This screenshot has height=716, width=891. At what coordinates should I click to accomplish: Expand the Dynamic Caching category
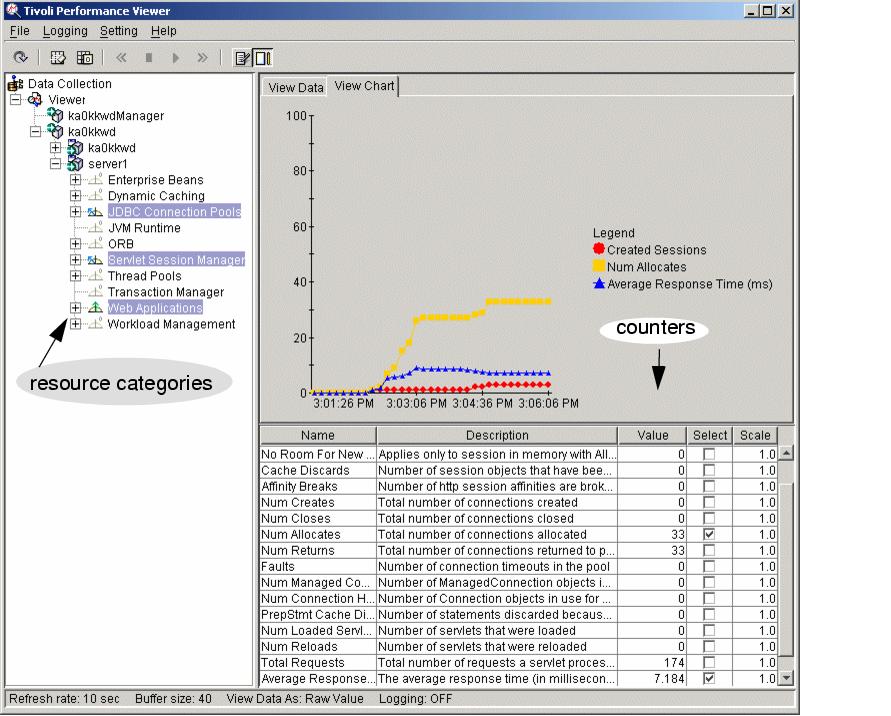pos(75,195)
